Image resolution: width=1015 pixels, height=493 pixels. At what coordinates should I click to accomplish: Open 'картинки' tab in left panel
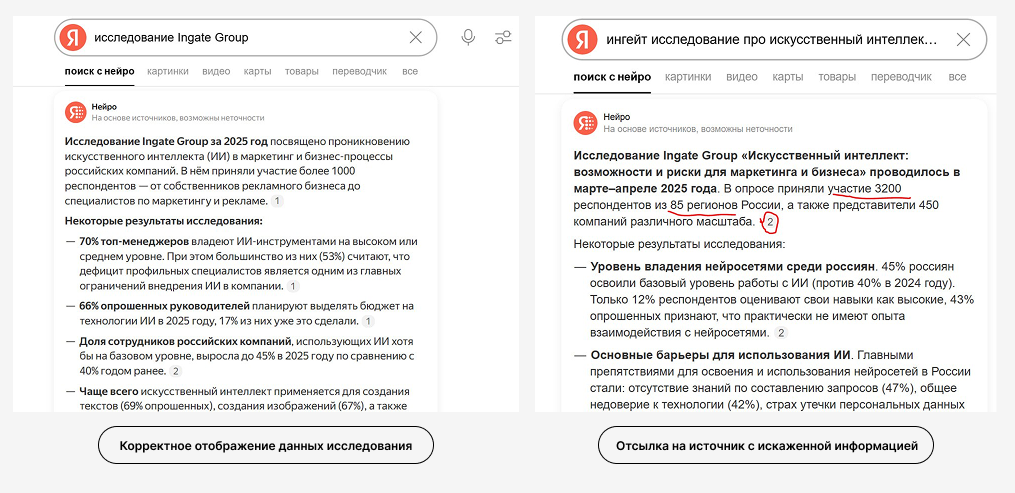tap(168, 71)
